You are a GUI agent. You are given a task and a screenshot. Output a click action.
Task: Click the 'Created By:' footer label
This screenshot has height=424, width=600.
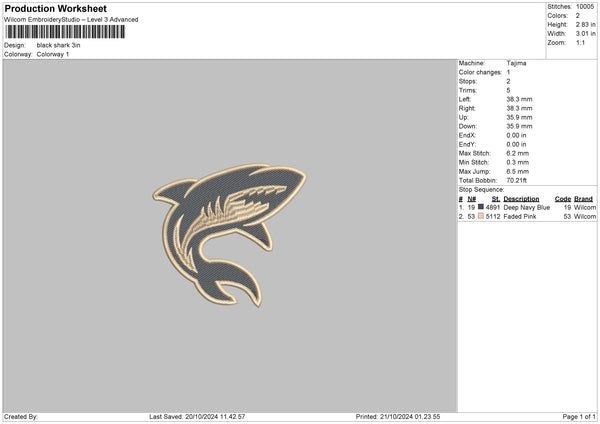pyautogui.click(x=21, y=417)
